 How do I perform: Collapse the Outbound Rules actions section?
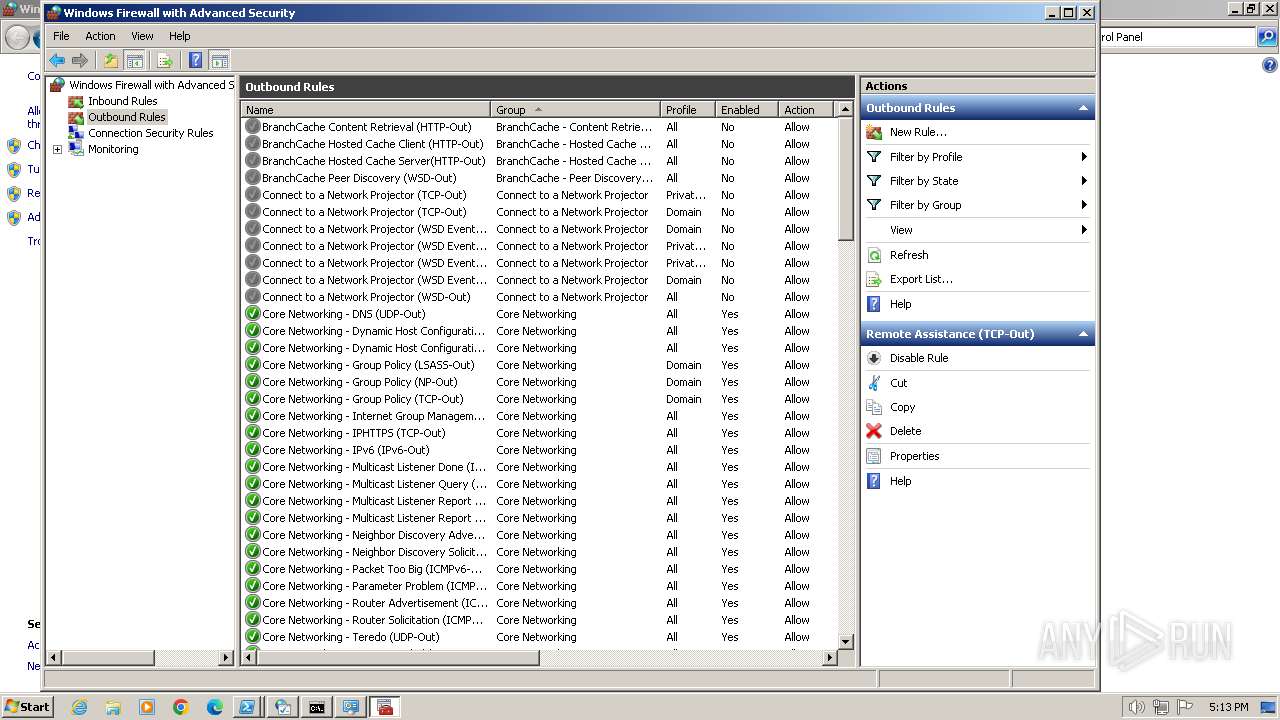point(1082,108)
